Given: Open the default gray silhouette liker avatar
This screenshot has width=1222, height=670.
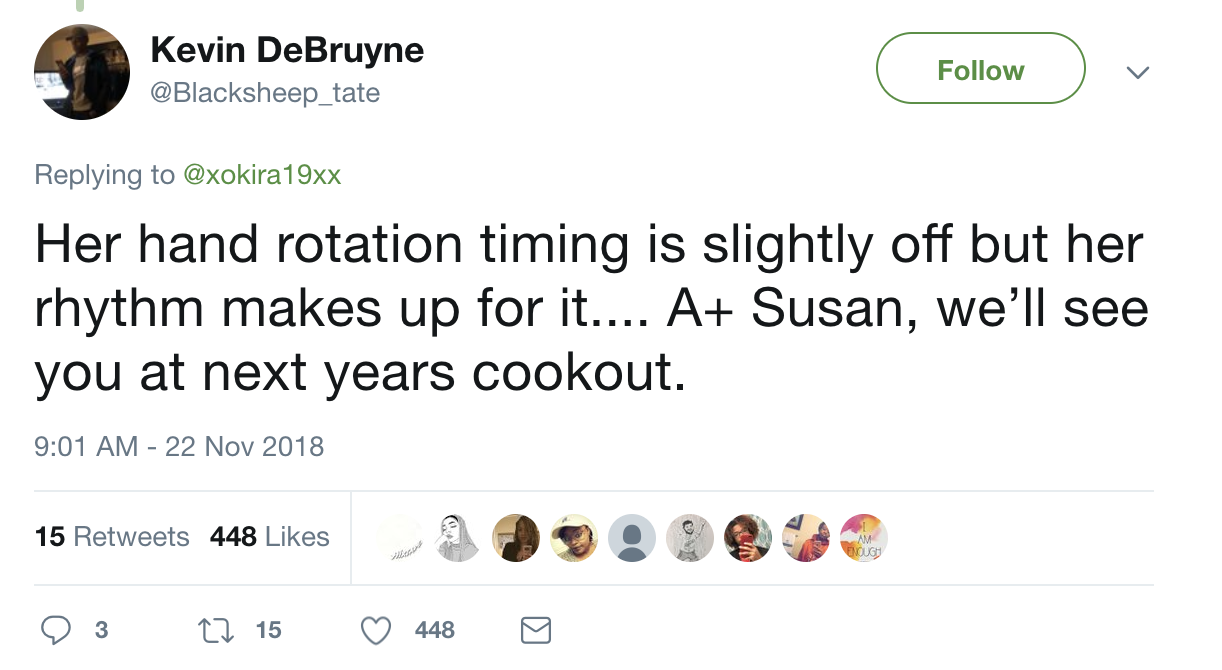Looking at the screenshot, I should coord(632,538).
